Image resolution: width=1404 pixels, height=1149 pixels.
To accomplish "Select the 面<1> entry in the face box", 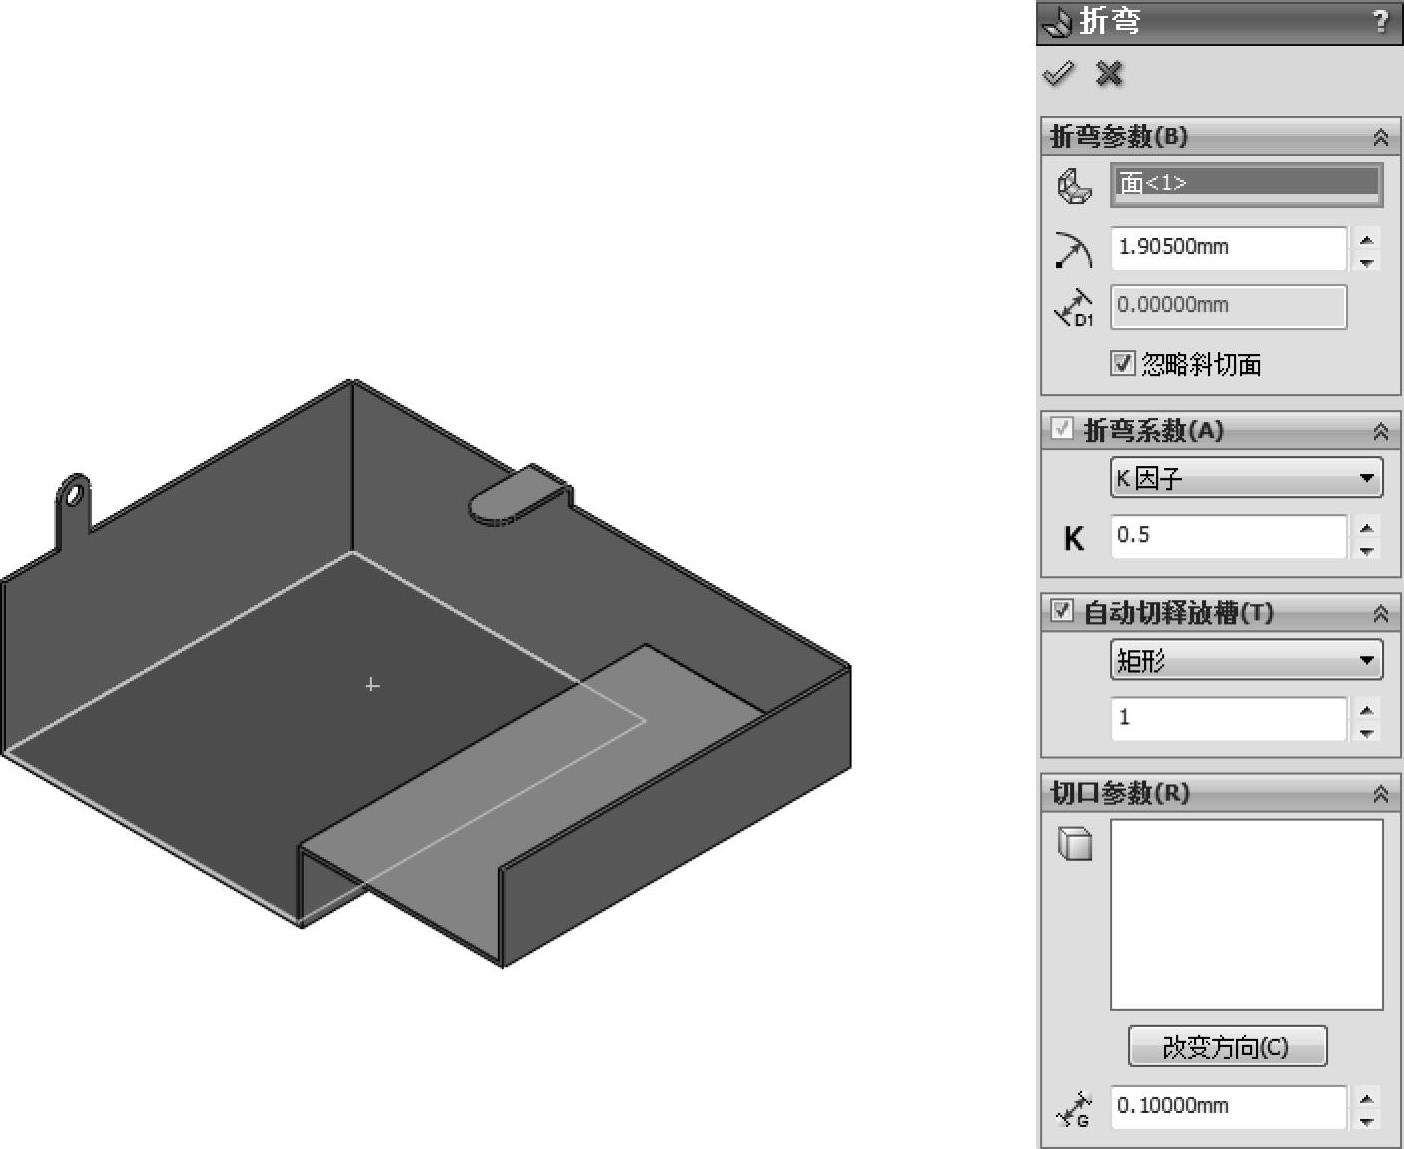I will 1246,182.
